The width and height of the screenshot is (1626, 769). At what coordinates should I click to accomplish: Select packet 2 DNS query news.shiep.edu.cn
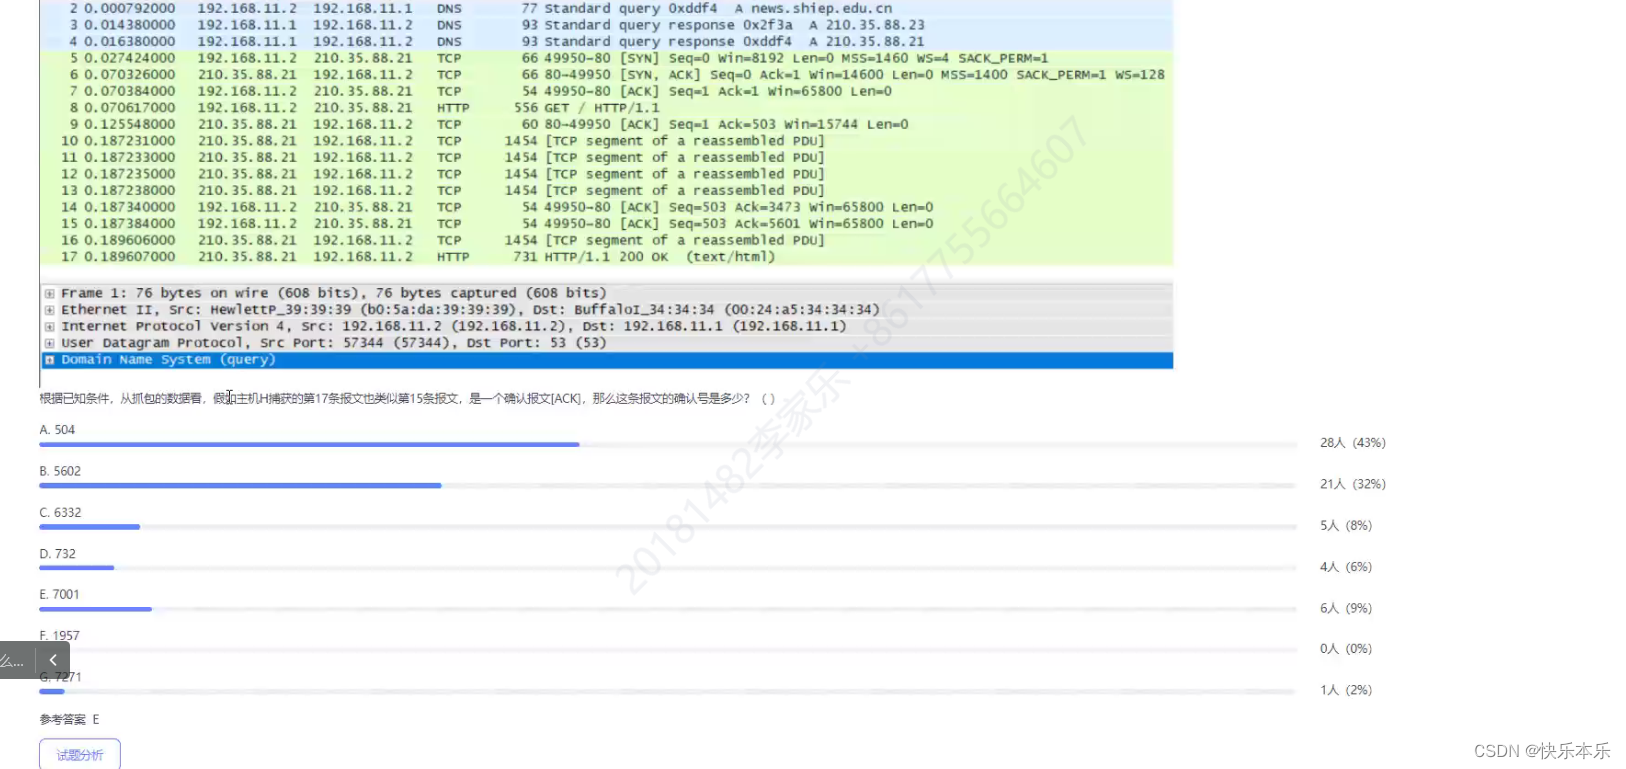[606, 8]
